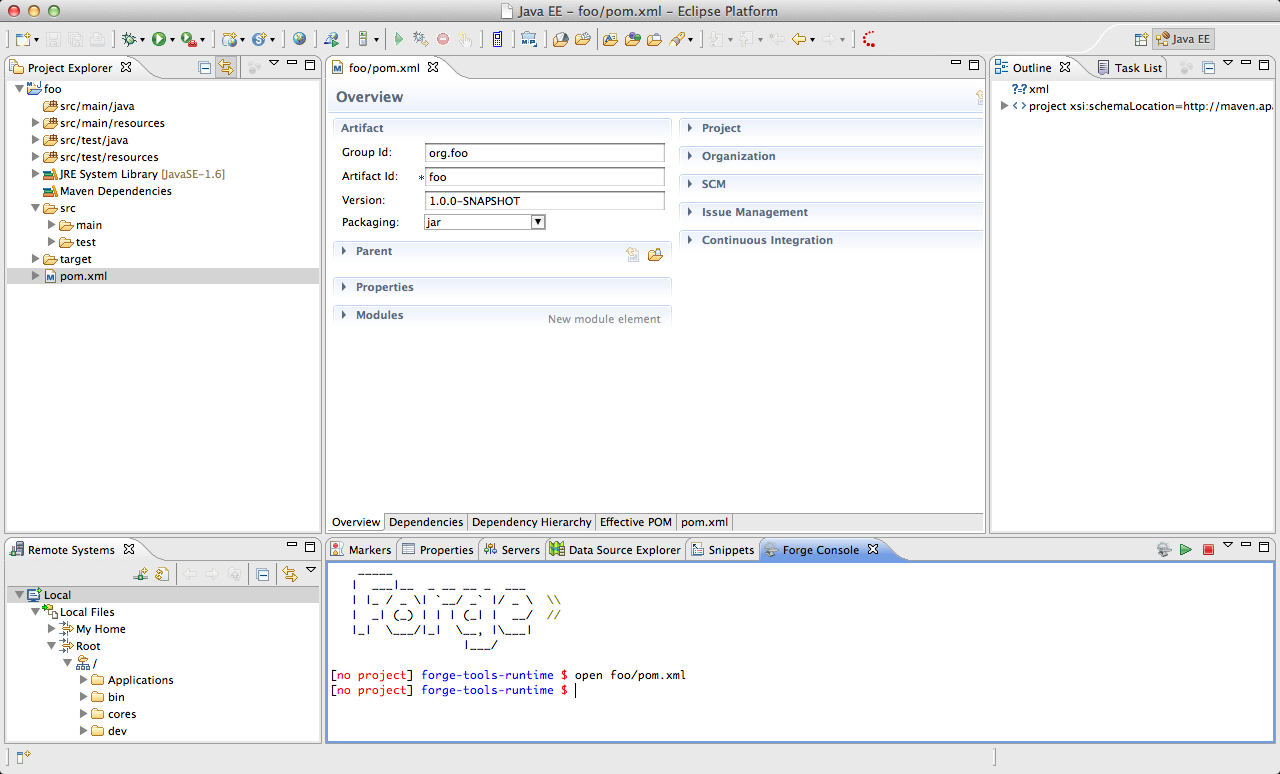The height and width of the screenshot is (774, 1280).
Task: Collapse all in the Outline view
Action: pyautogui.click(x=1208, y=67)
